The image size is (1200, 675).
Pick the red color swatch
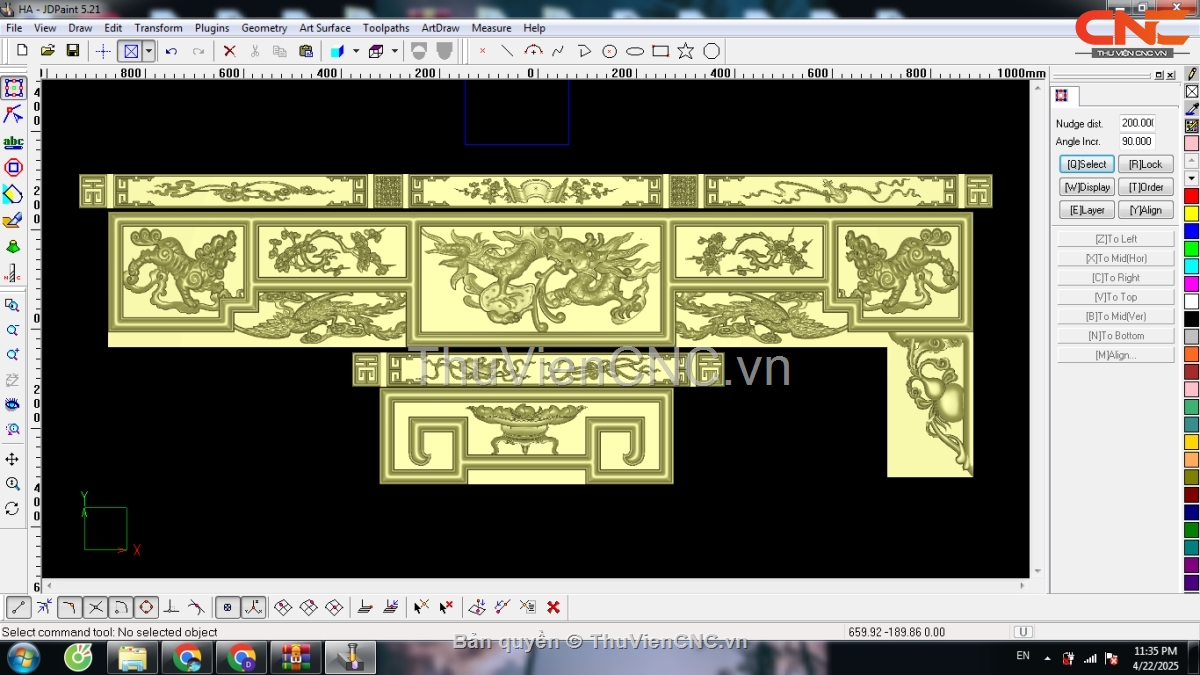[x=1192, y=196]
